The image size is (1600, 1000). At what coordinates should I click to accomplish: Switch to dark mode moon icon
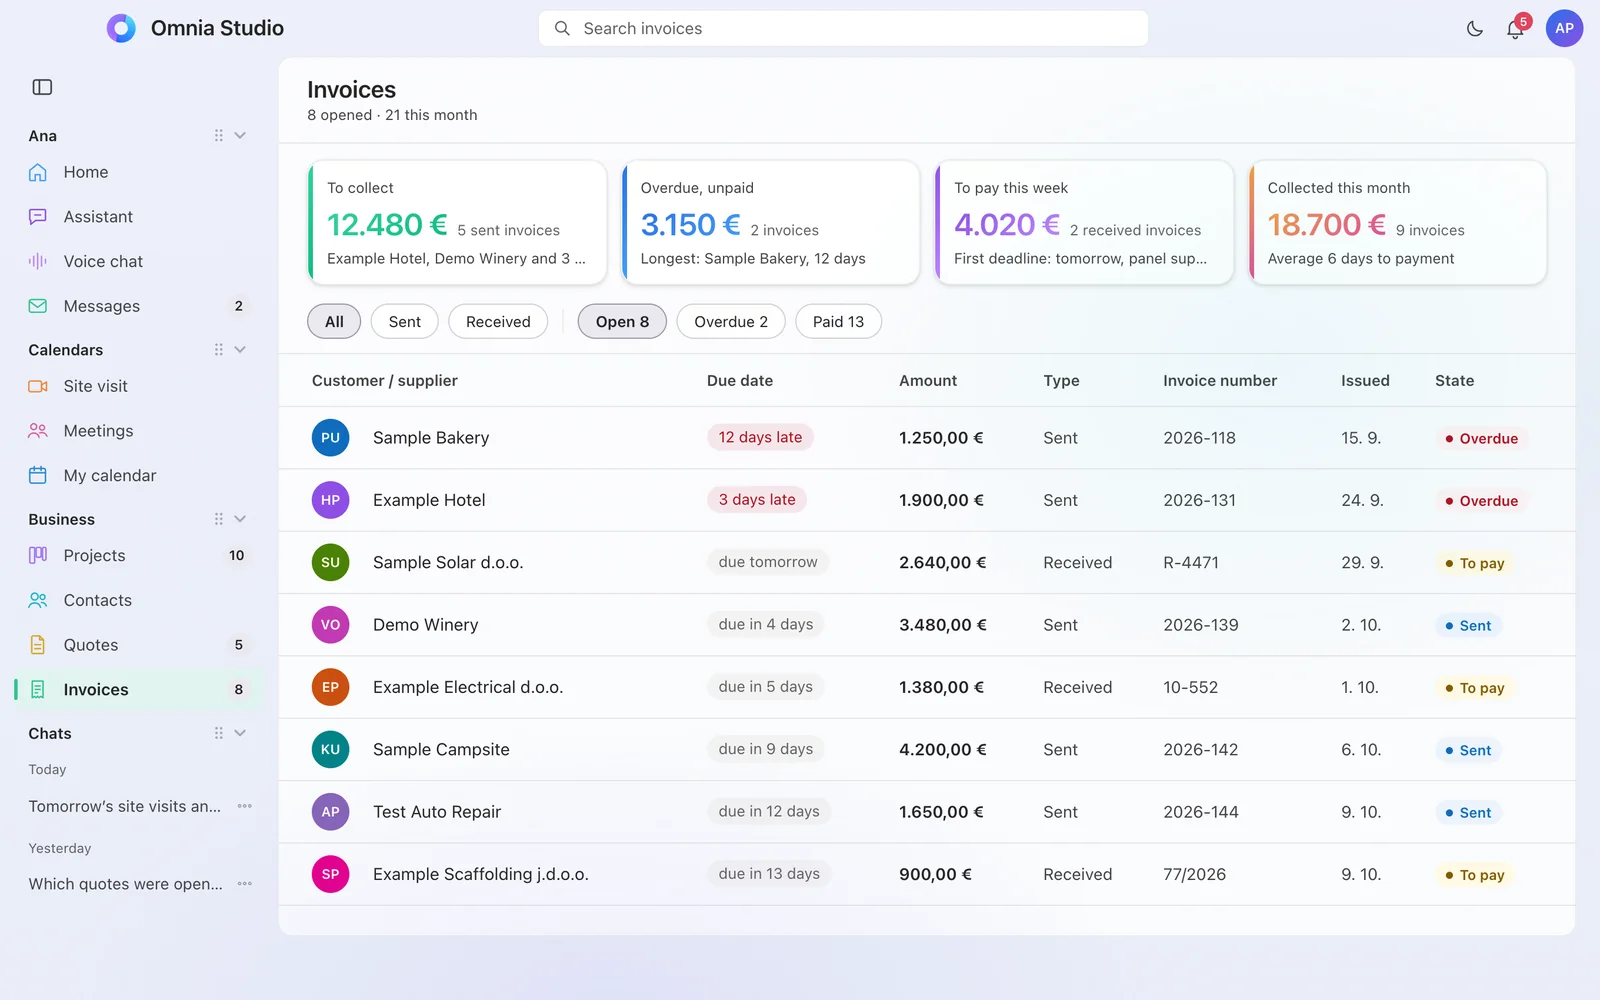[1475, 29]
